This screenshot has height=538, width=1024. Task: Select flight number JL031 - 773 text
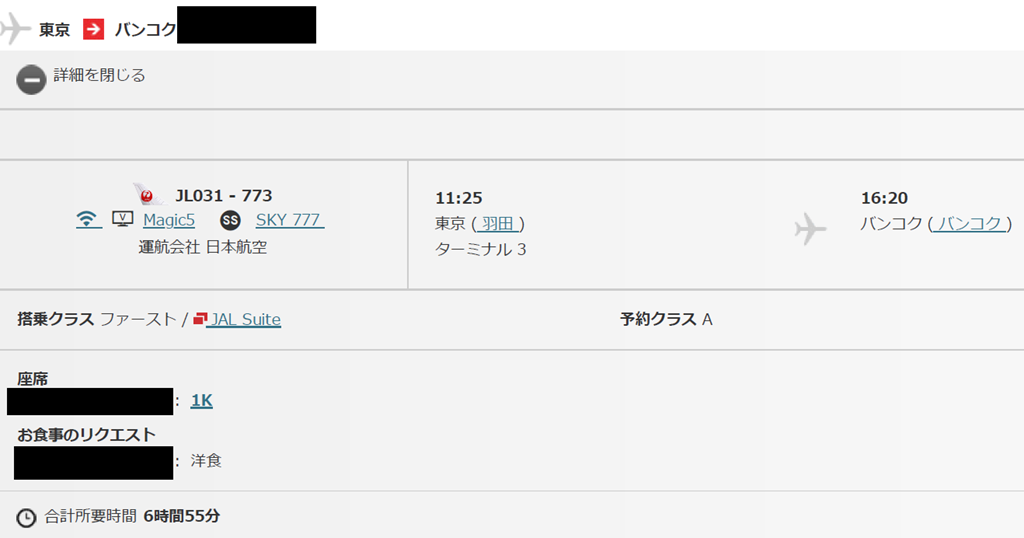[x=223, y=195]
